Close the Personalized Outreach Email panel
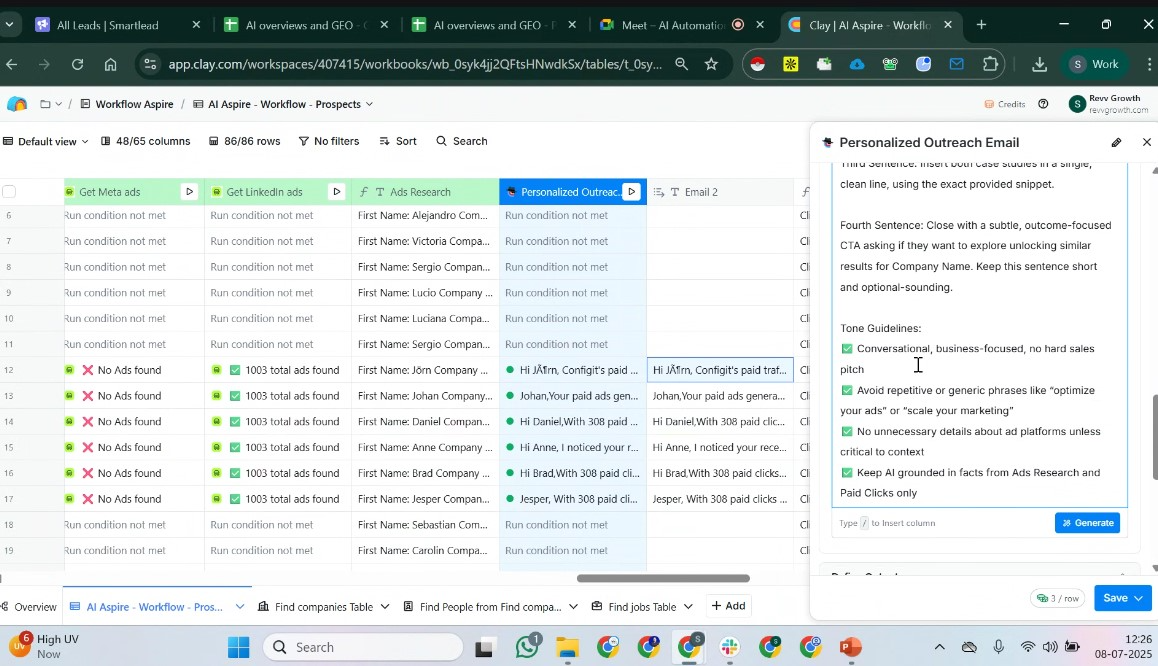 click(1146, 142)
